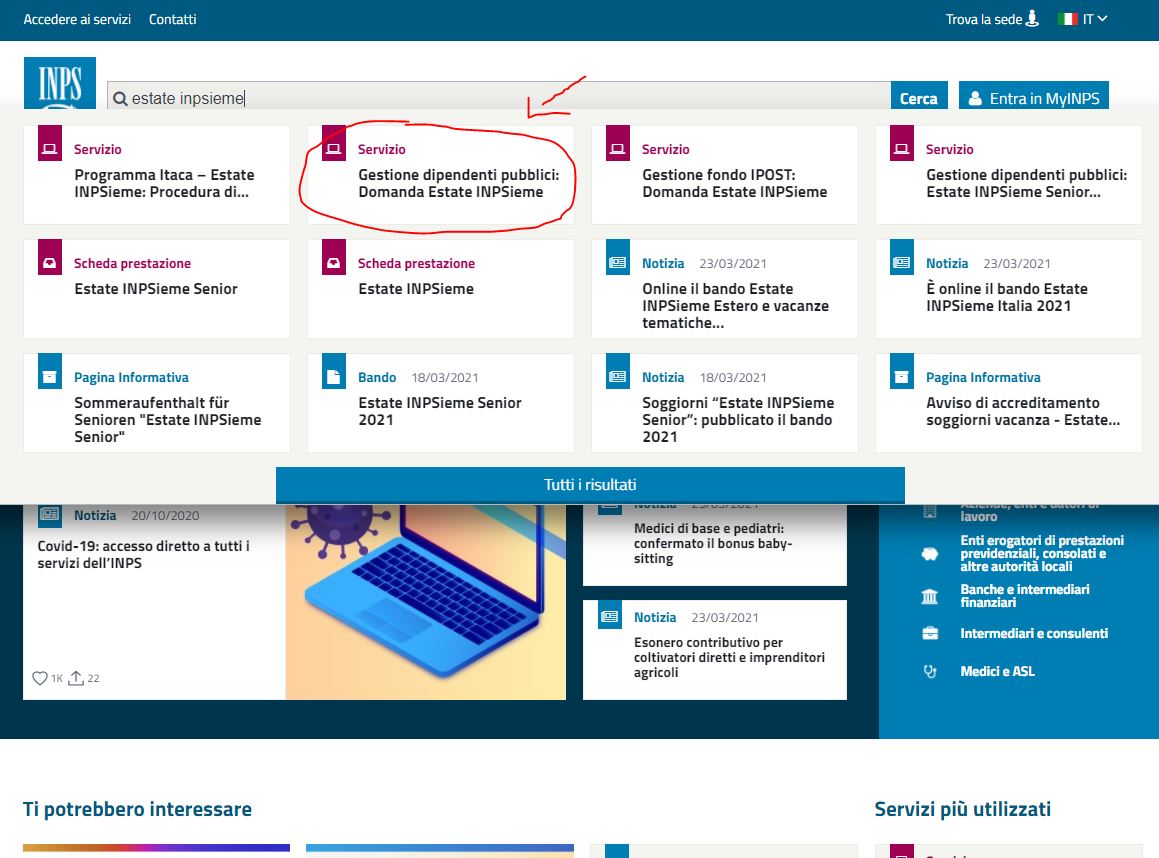Click the Trova la sede location icon
Screen dimensions: 1159x858
point(1033,19)
